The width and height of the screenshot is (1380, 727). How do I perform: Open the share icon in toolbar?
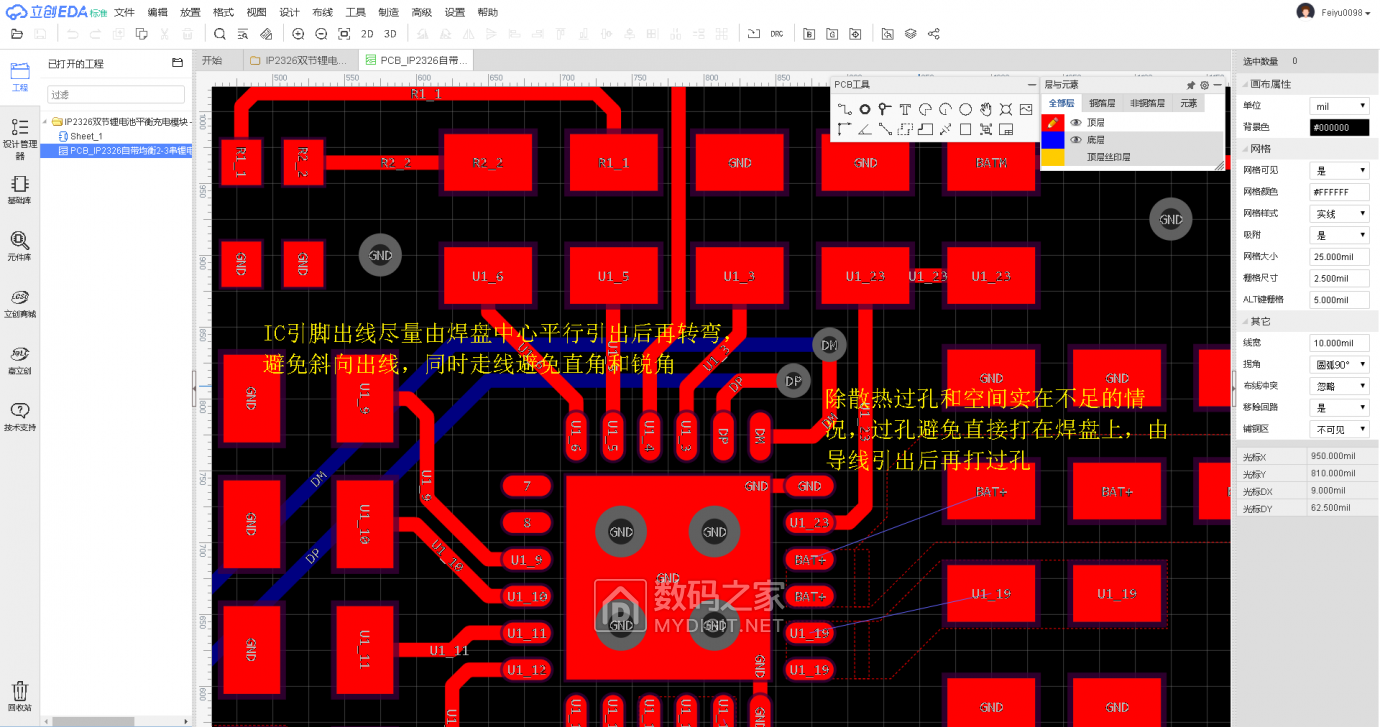click(934, 34)
